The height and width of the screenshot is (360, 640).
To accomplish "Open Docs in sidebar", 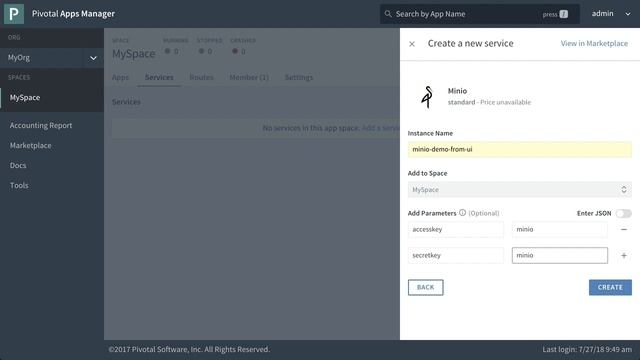I will tap(18, 165).
